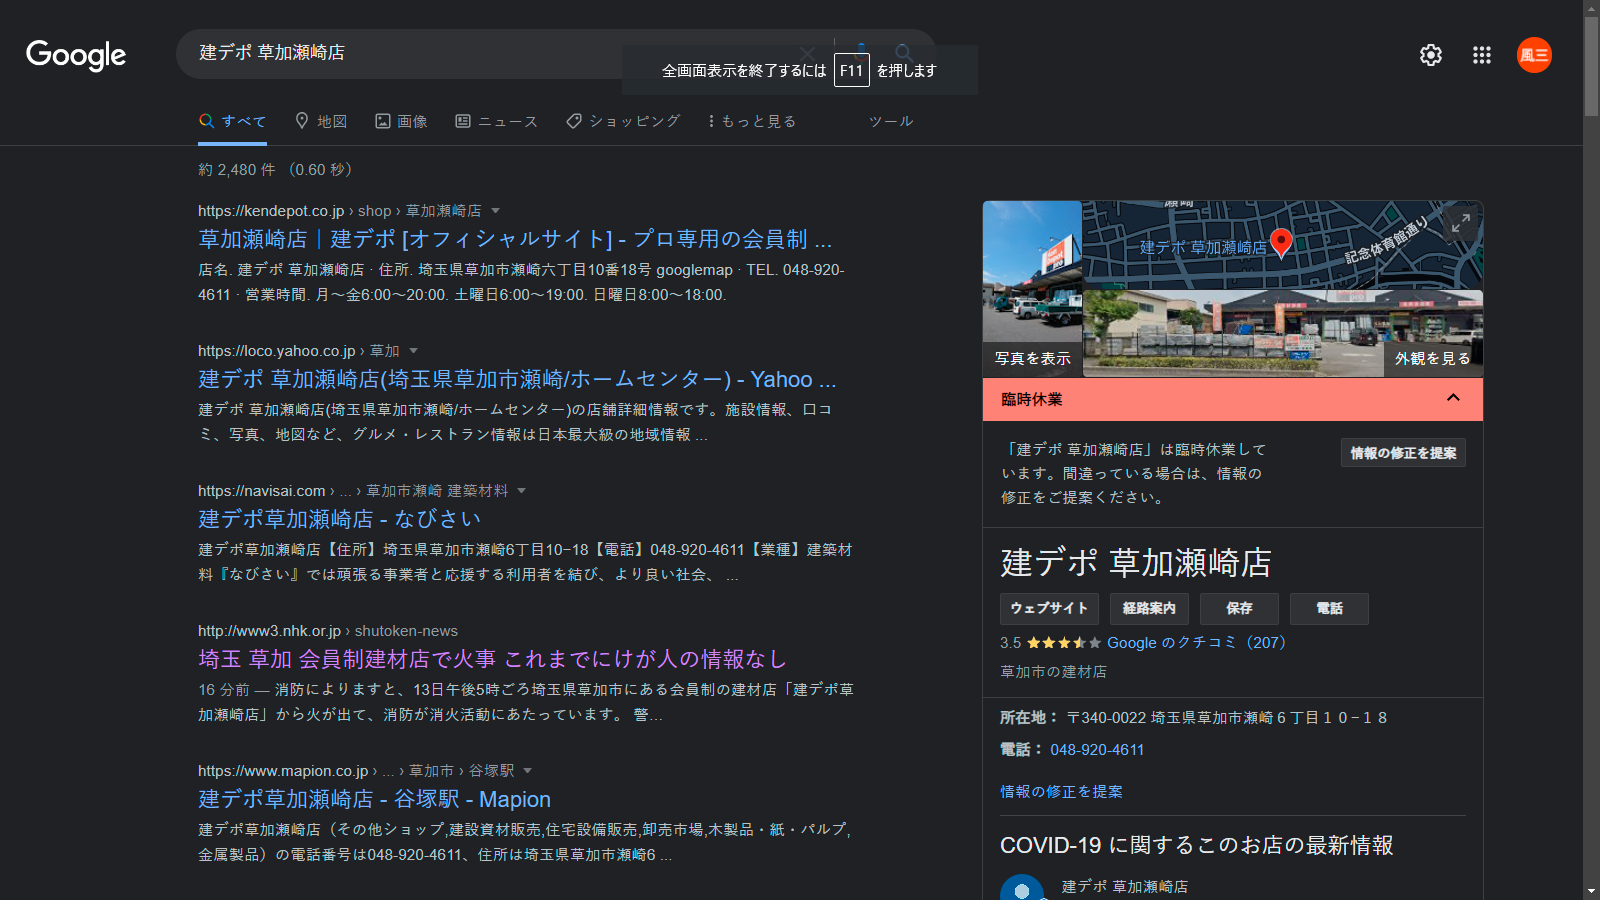Switch to the ショッピング tab
1600x900 pixels.
[623, 121]
